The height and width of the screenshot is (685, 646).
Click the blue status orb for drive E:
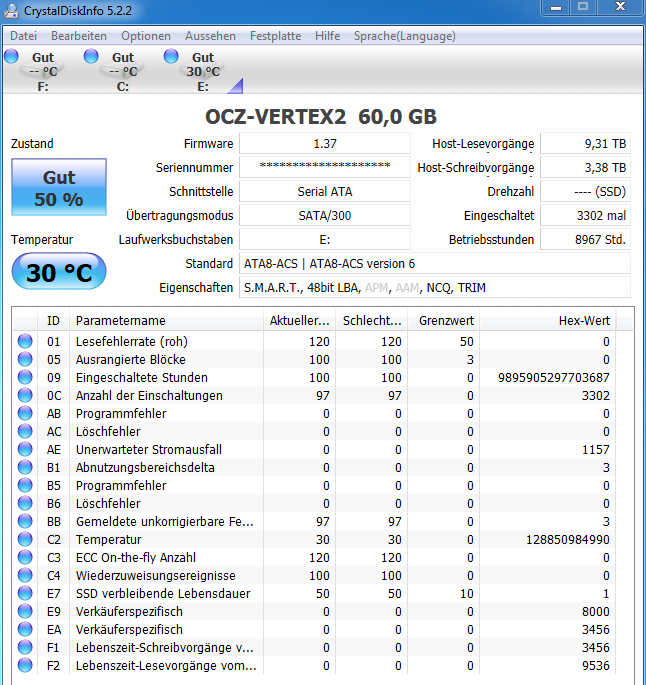click(x=171, y=56)
